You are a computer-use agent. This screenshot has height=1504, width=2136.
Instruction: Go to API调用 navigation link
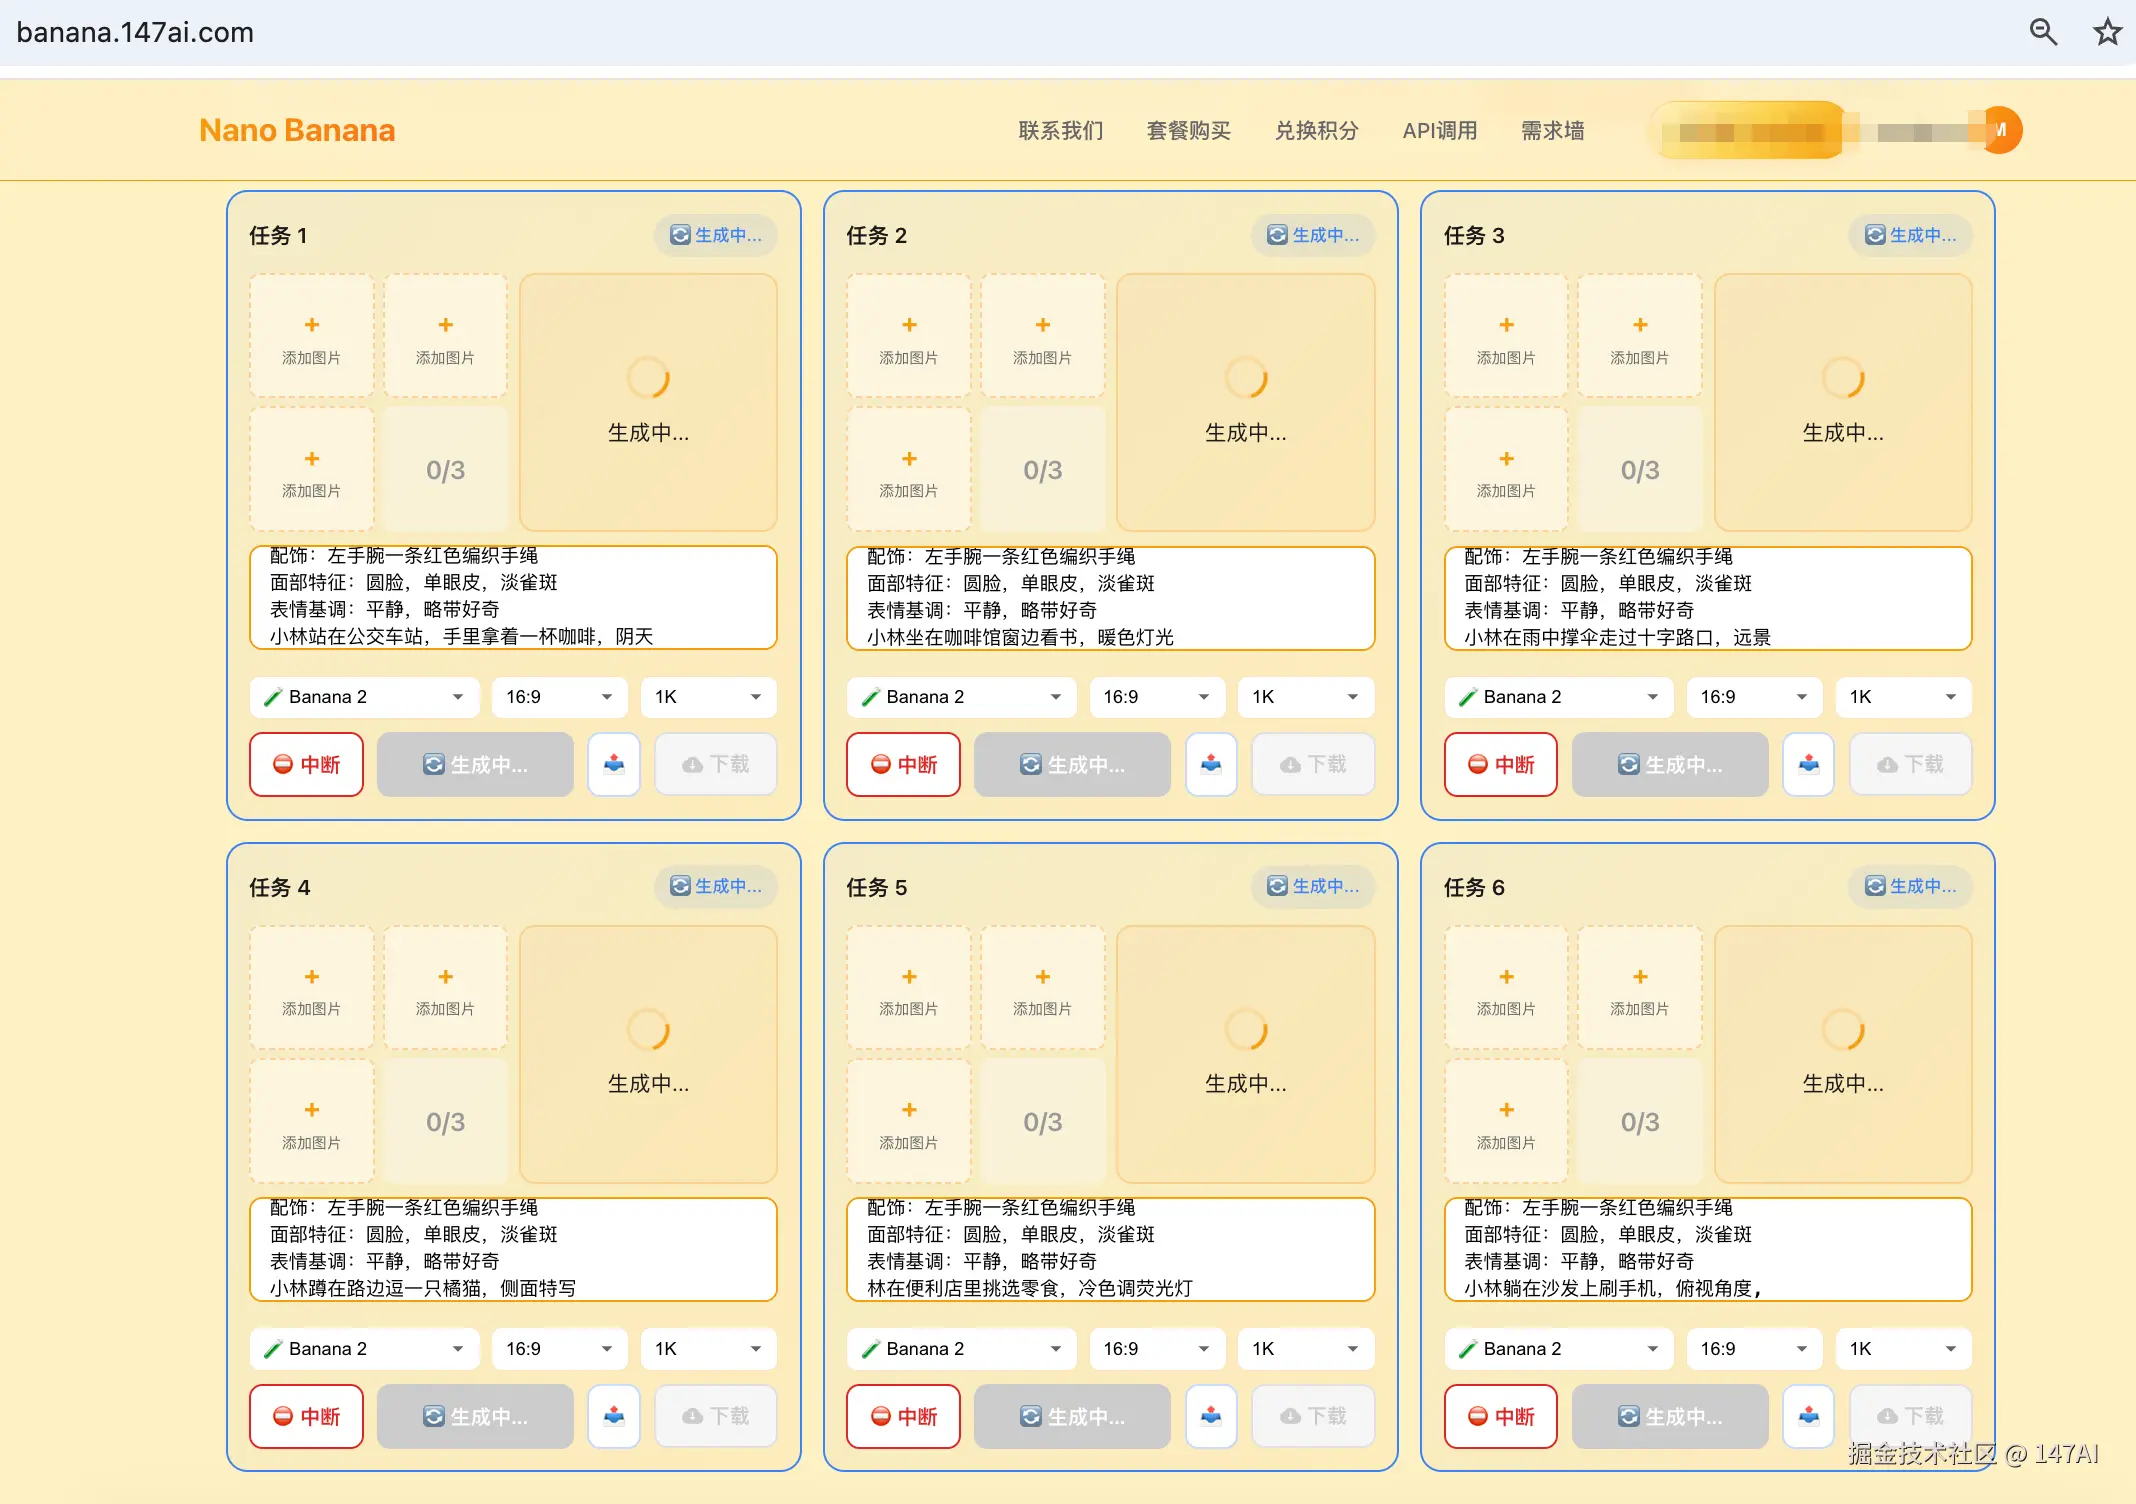1439,131
